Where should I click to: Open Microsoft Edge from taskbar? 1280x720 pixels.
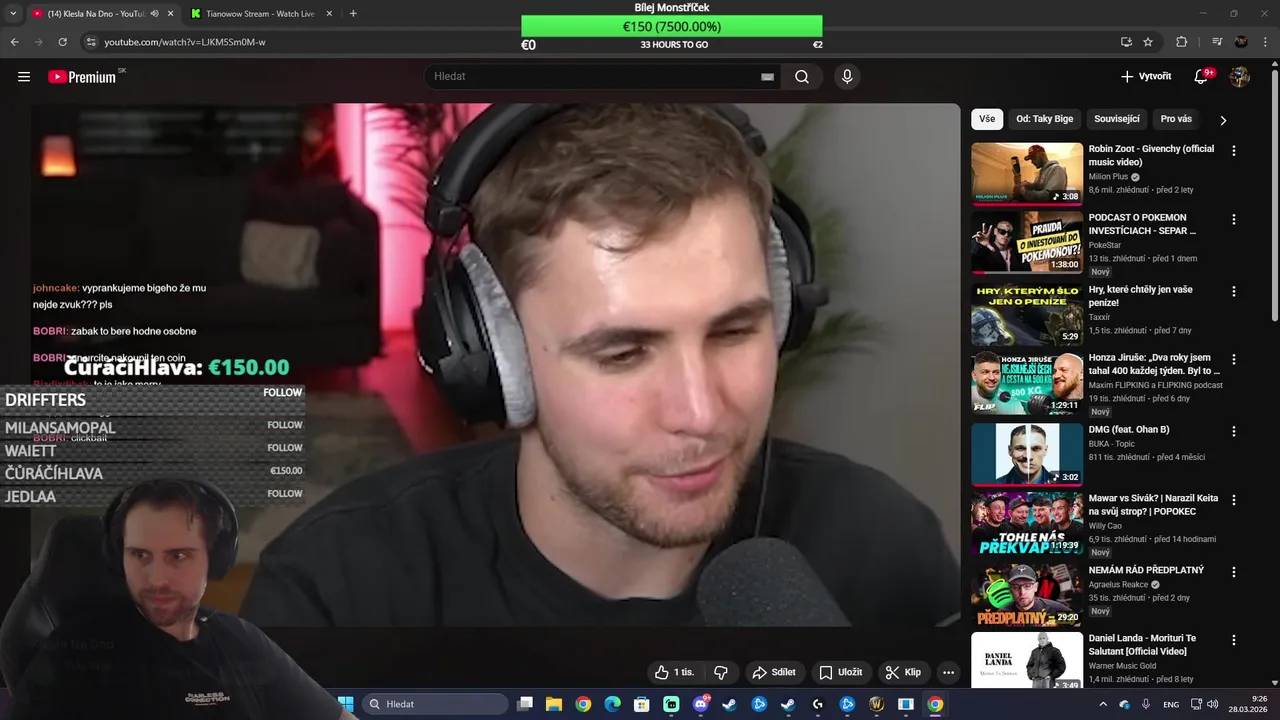point(612,704)
